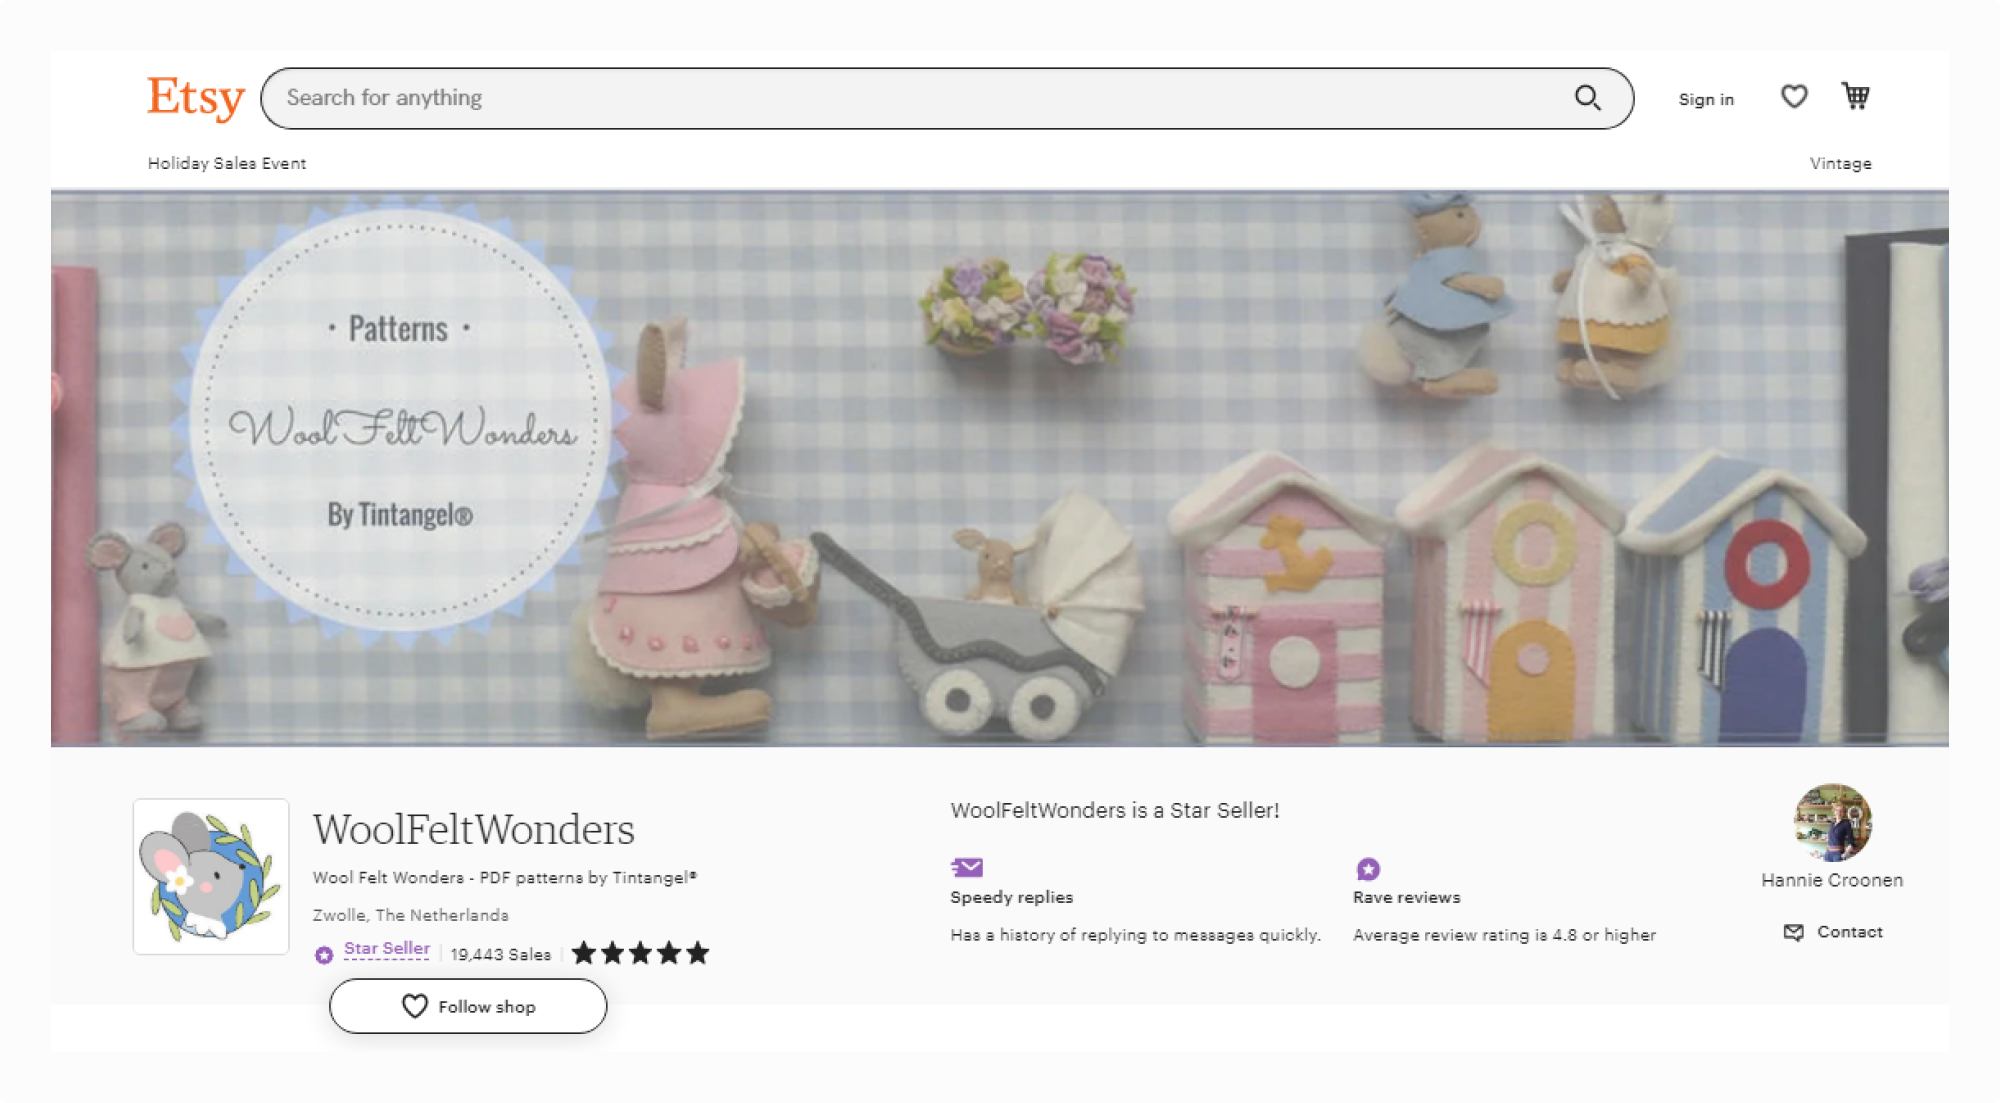
Task: Open the Vintage category menu
Action: [1840, 163]
